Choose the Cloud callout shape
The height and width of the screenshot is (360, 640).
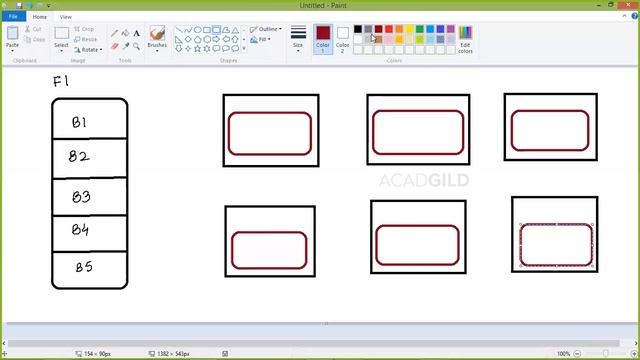pos(235,49)
